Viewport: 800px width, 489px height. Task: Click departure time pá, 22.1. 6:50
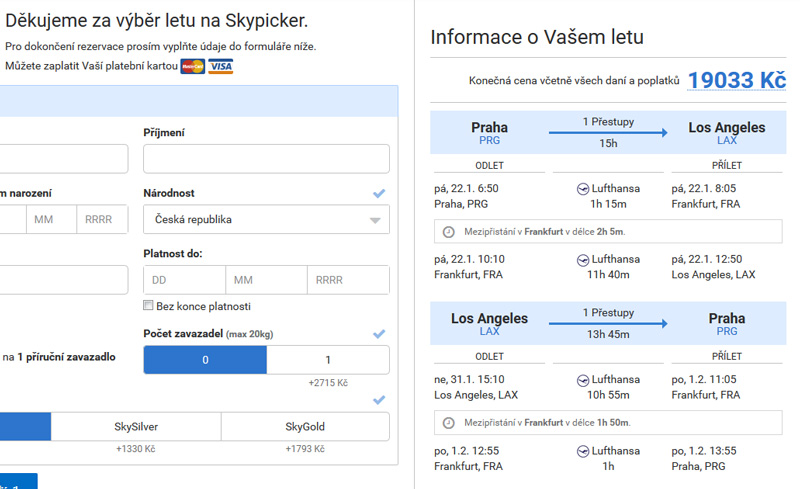coord(466,188)
